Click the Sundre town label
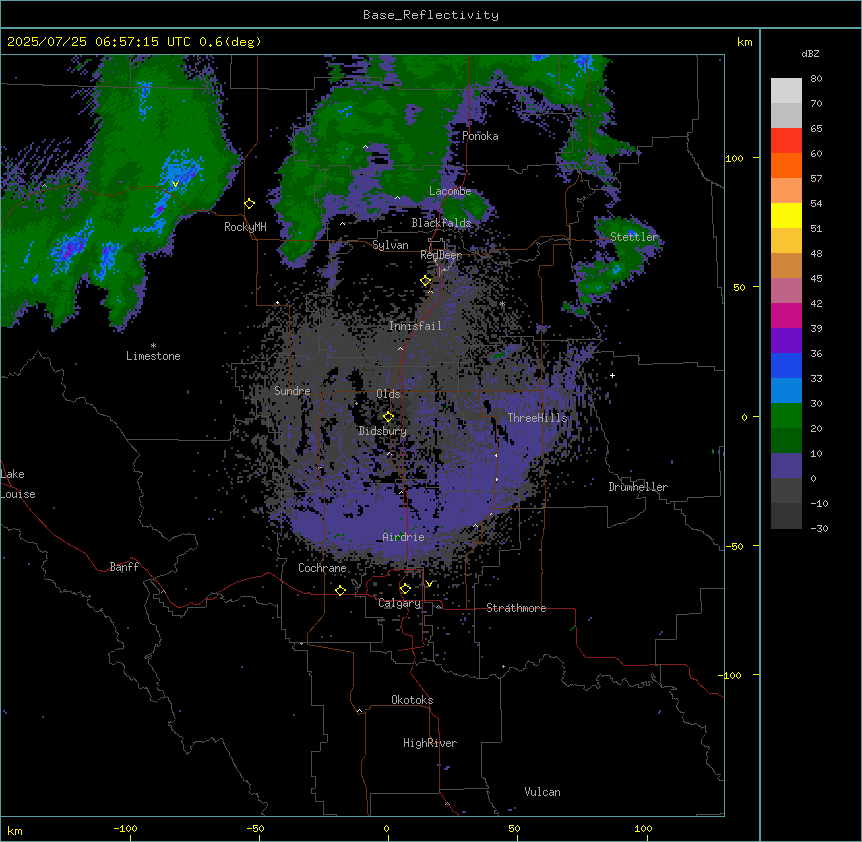Viewport: 862px width, 842px height. pyautogui.click(x=292, y=391)
